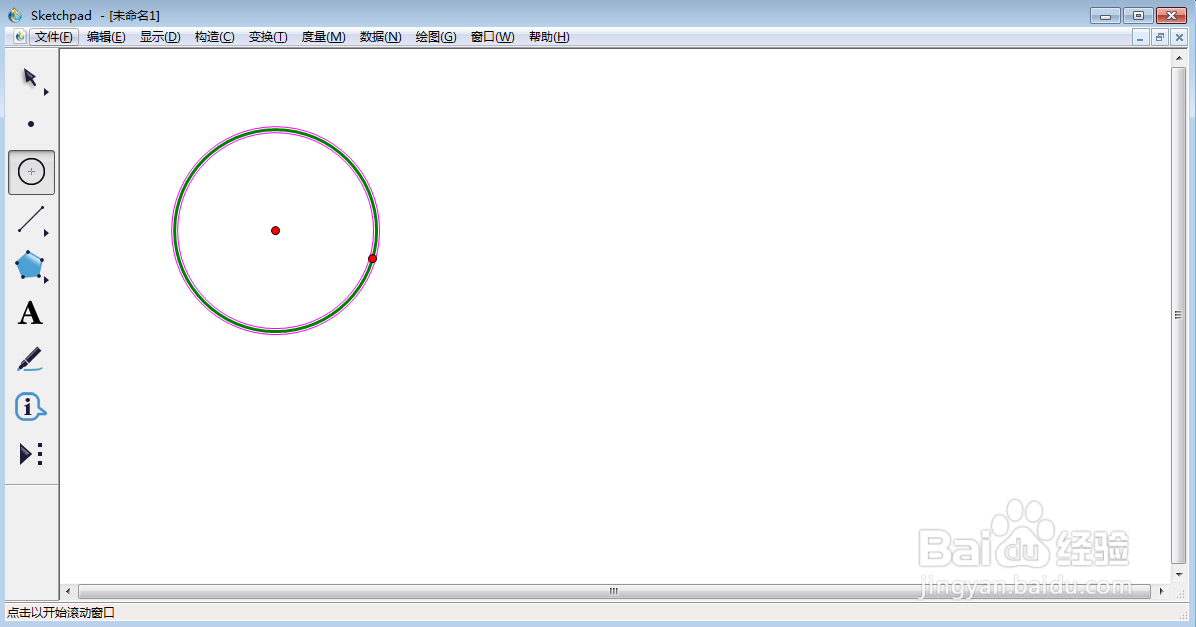Open the 显示(D) menu
The height and width of the screenshot is (627, 1196).
coord(160,37)
